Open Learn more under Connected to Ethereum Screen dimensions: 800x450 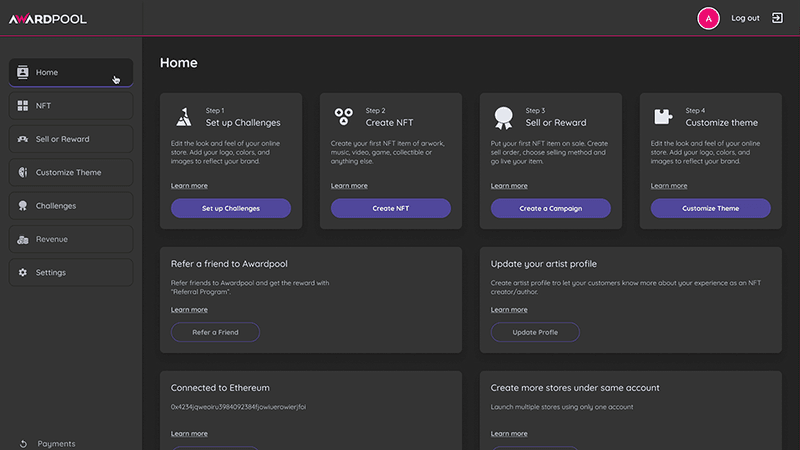pyautogui.click(x=189, y=434)
